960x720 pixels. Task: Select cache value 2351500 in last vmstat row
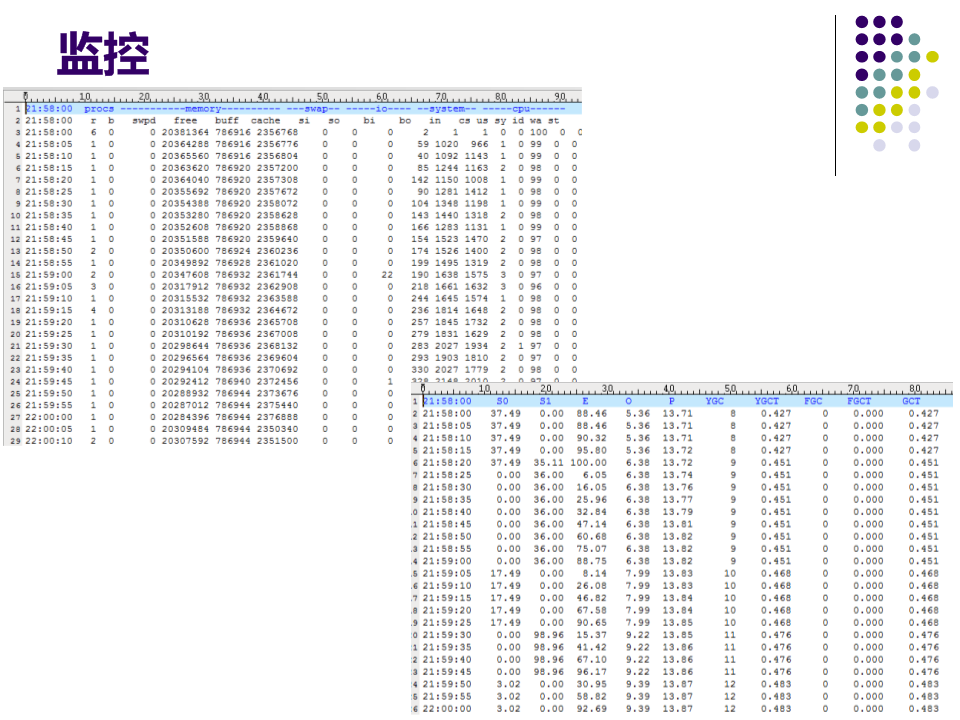277,441
